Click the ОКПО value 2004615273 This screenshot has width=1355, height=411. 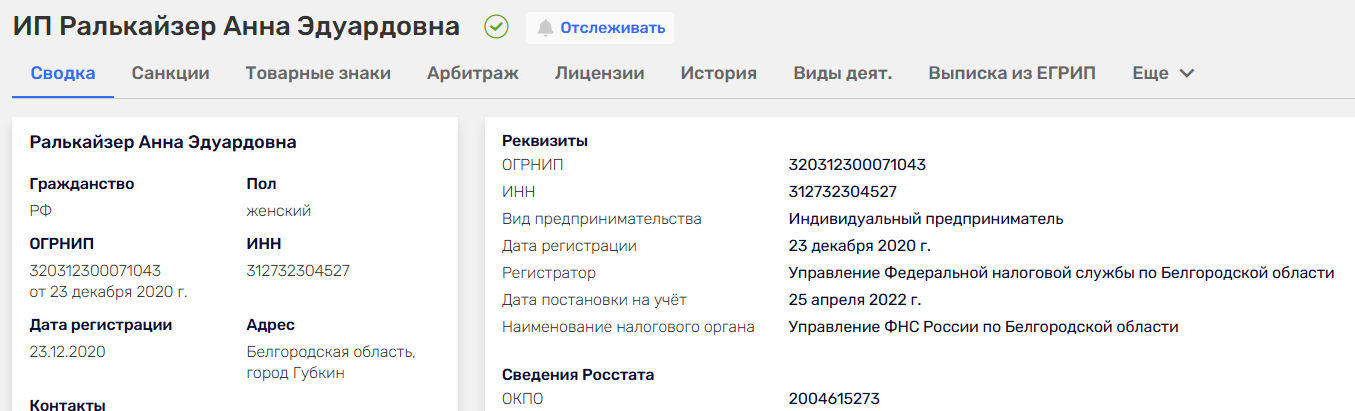pyautogui.click(x=834, y=399)
